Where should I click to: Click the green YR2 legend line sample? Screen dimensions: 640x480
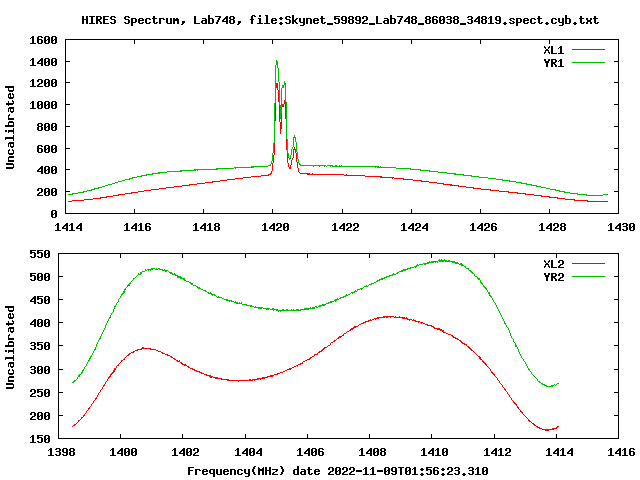click(588, 277)
